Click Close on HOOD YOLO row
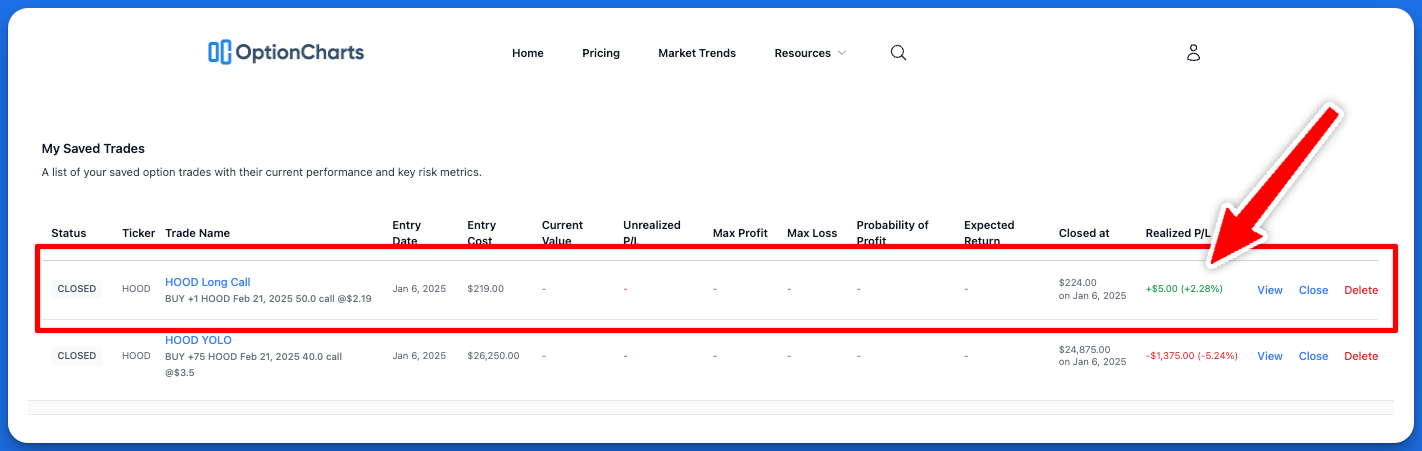 coord(1313,356)
